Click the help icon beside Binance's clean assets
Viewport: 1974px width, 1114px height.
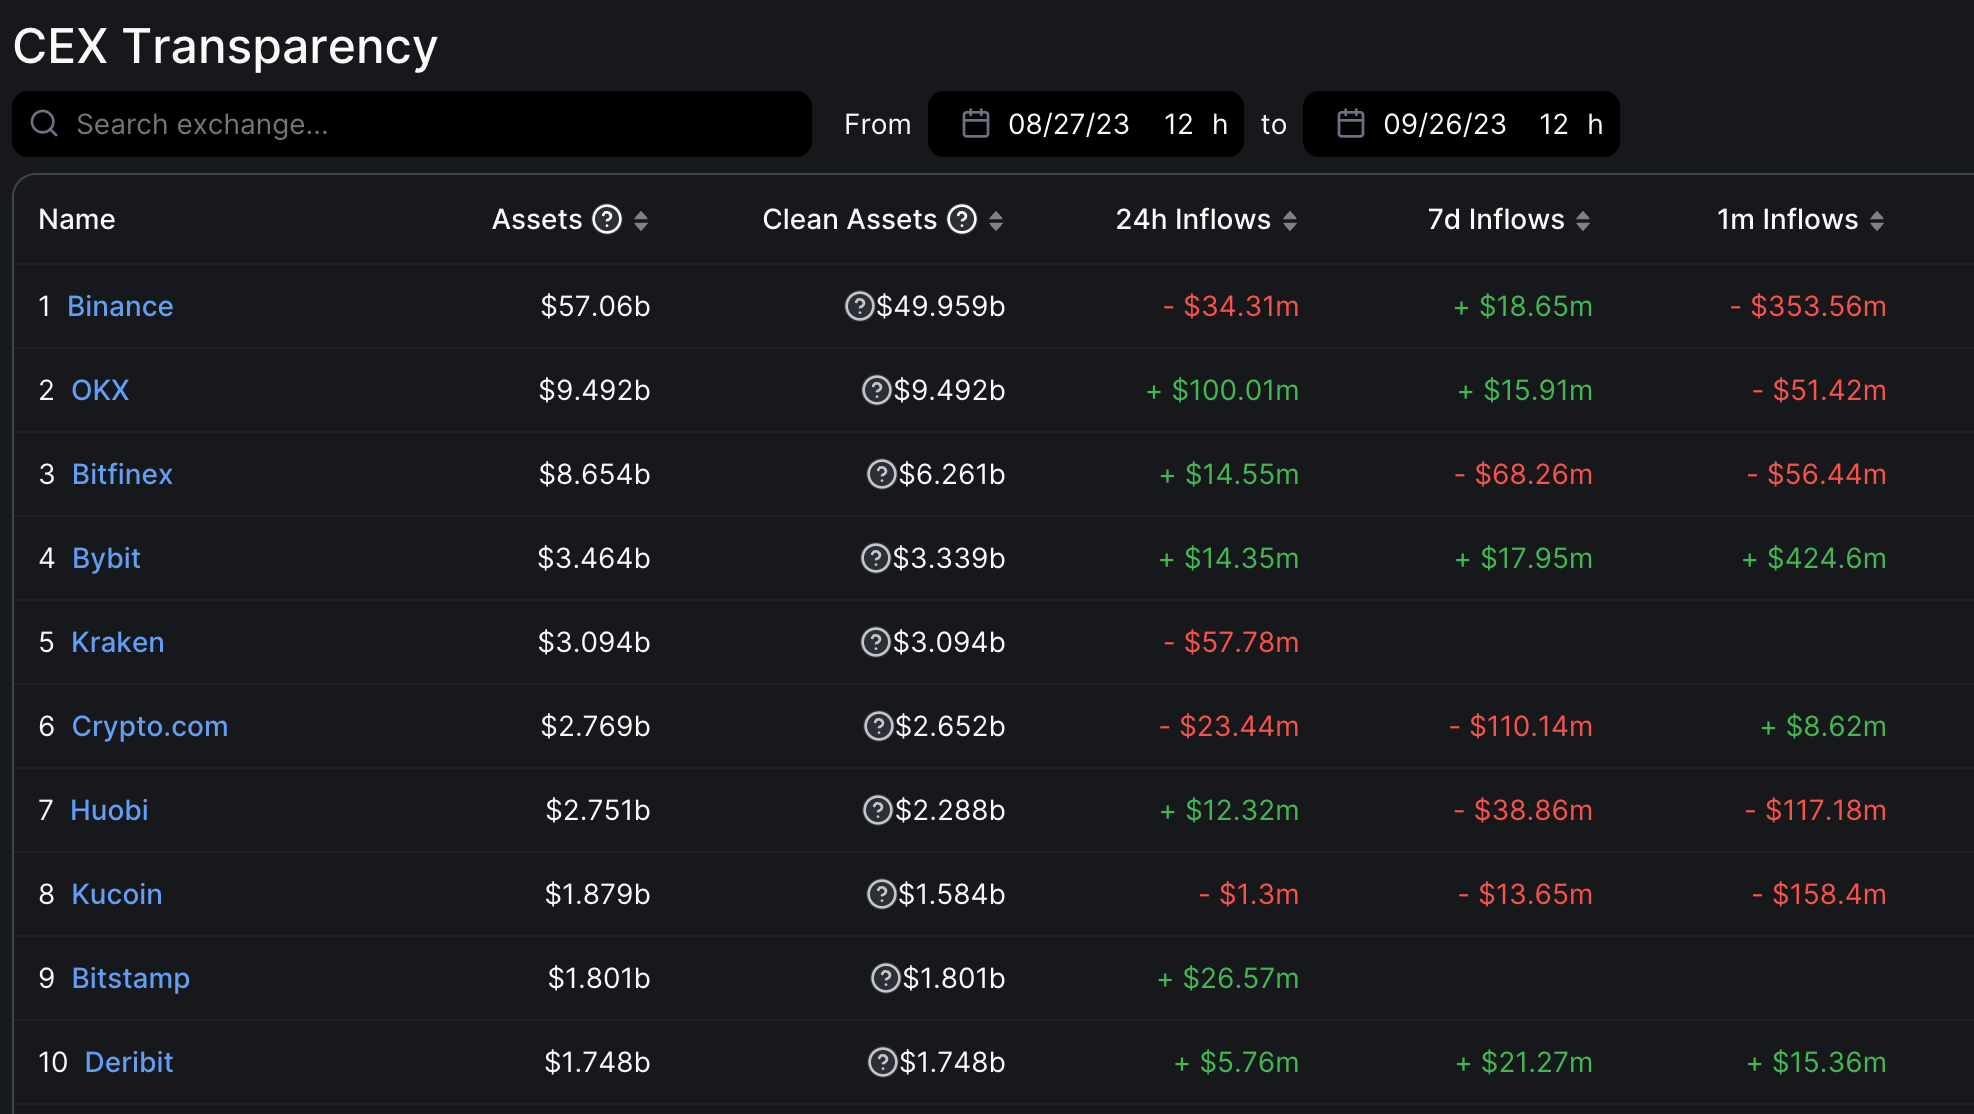pos(859,306)
